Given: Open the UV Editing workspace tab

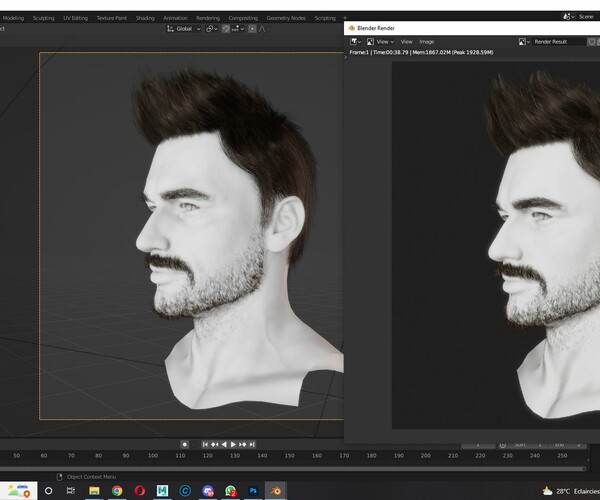Looking at the screenshot, I should pyautogui.click(x=75, y=18).
